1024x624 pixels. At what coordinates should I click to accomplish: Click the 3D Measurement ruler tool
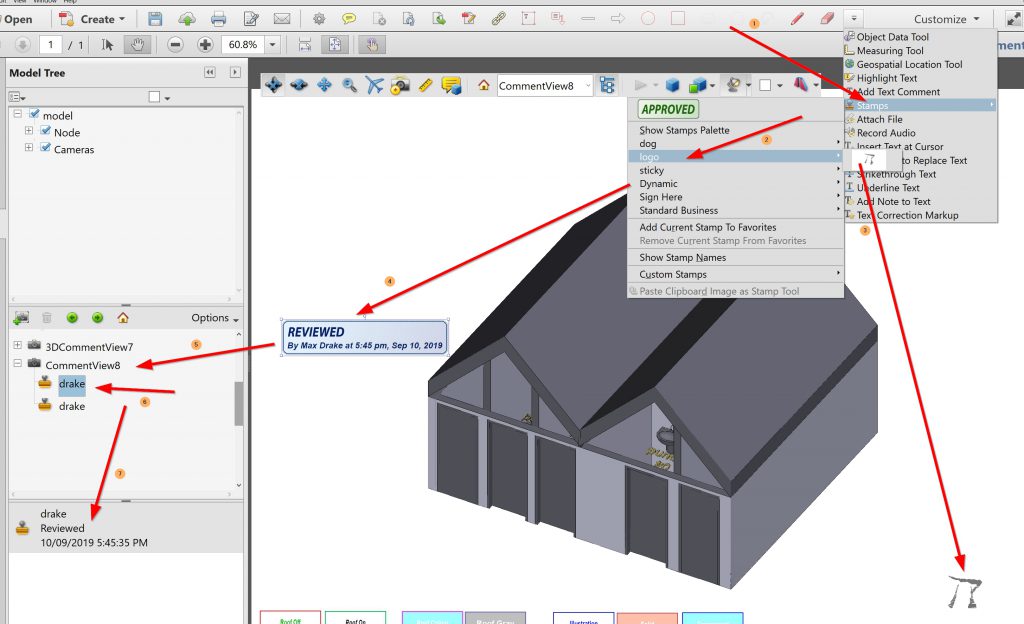(425, 86)
